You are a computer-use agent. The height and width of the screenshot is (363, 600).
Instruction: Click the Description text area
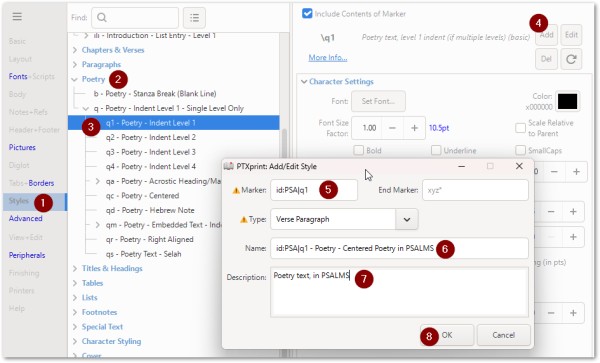pos(399,292)
